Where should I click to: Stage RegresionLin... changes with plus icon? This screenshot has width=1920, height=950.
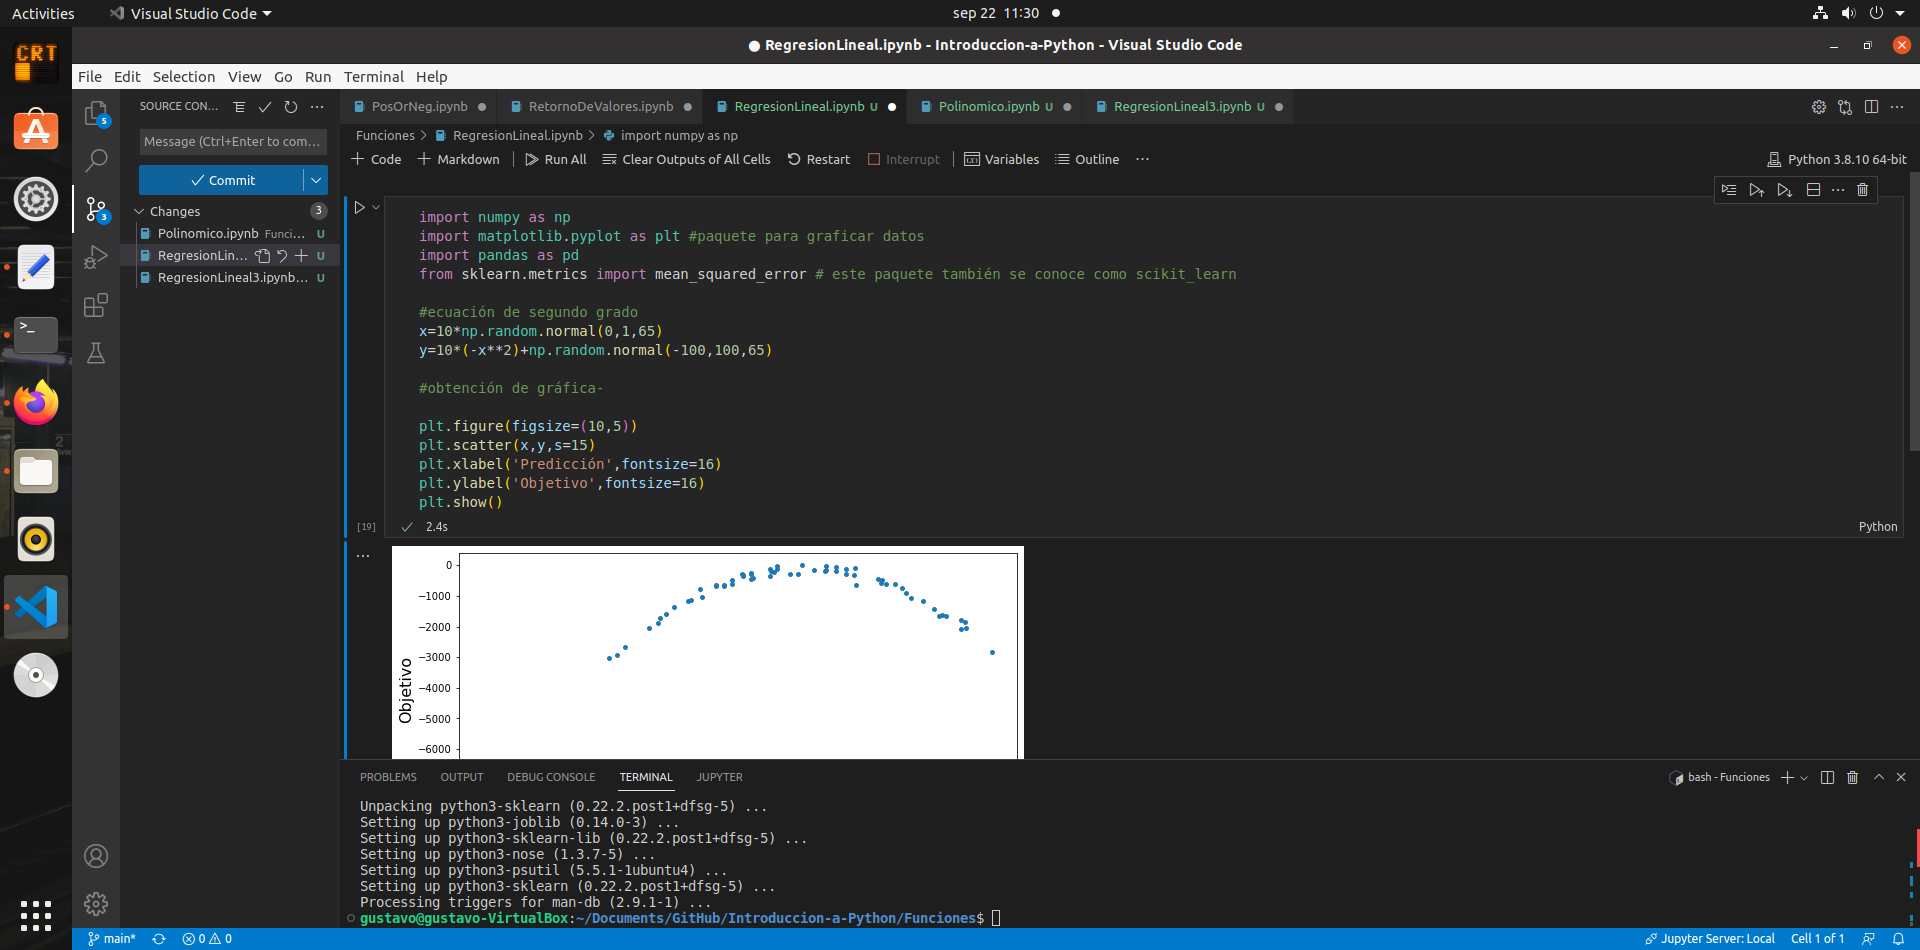coord(302,255)
